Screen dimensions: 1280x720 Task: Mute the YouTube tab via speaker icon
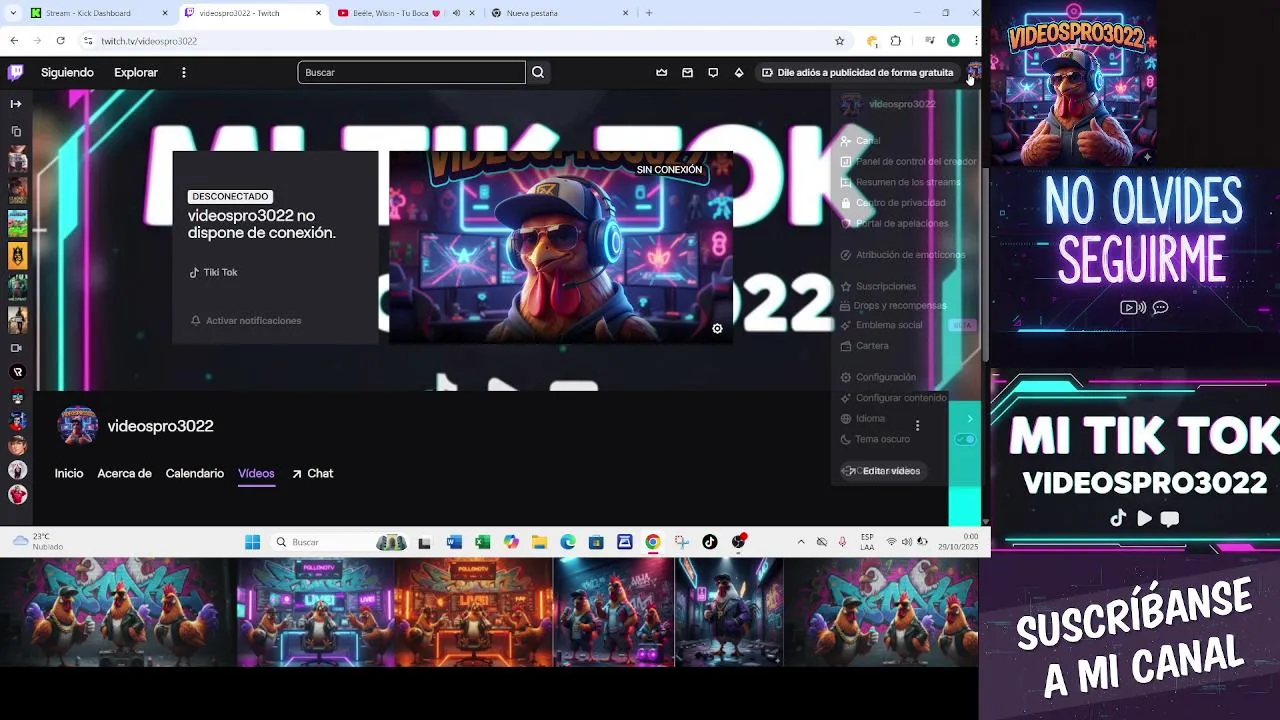click(x=456, y=13)
